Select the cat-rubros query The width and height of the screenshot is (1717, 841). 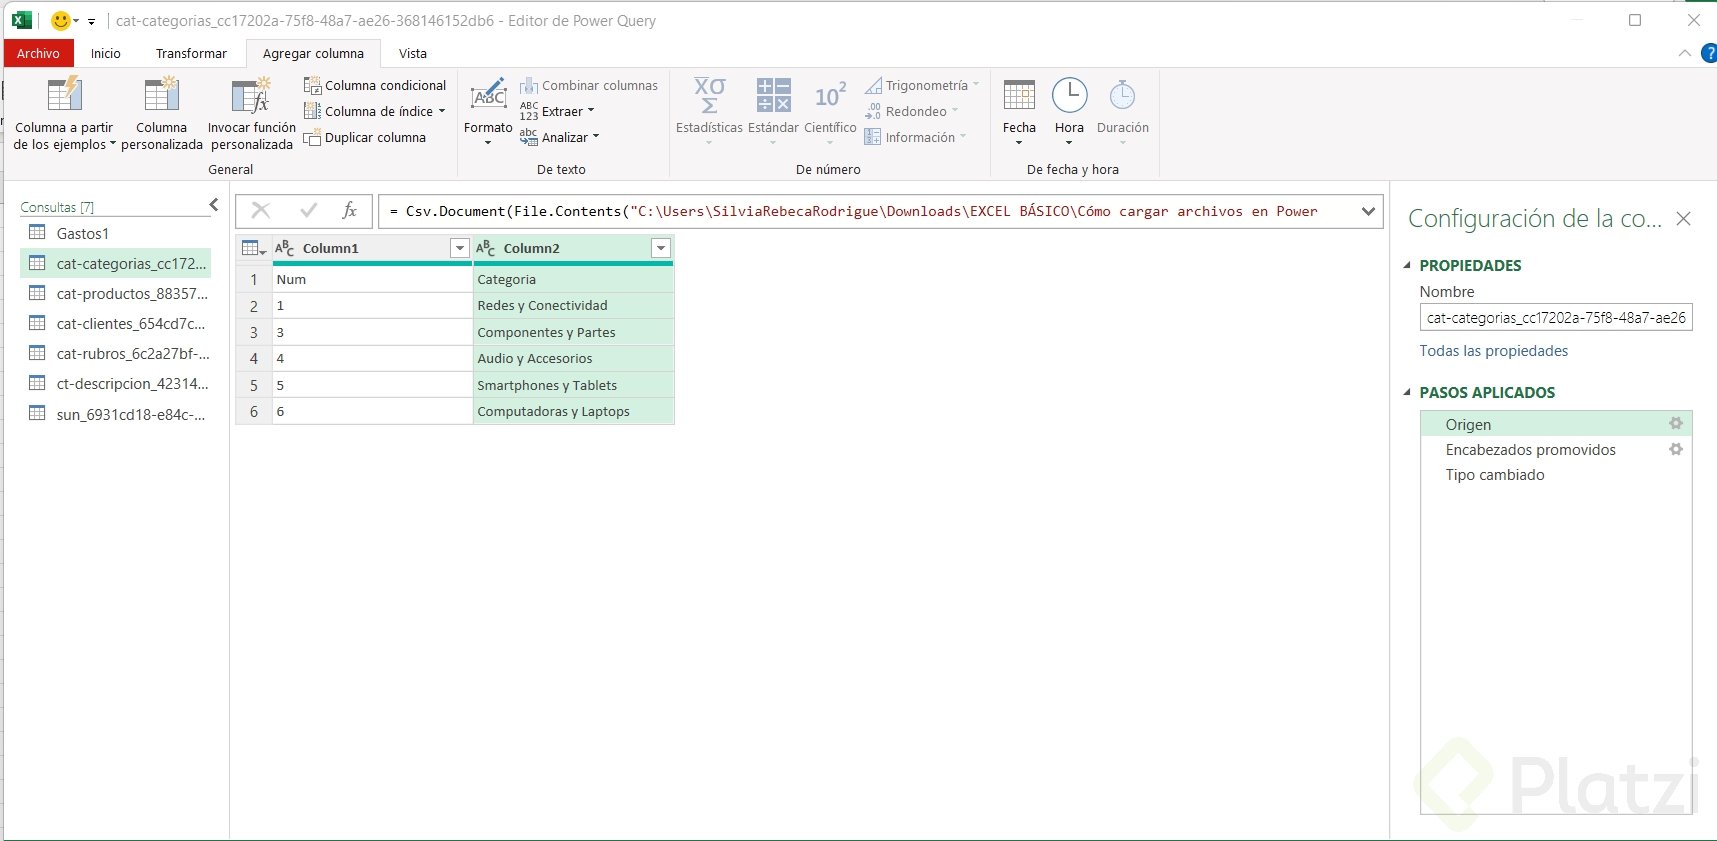(116, 353)
